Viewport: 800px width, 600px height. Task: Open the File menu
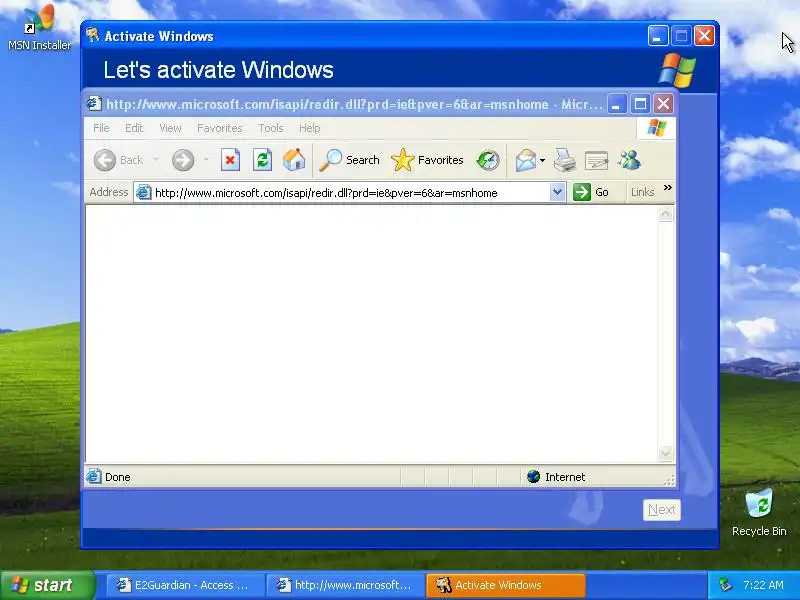101,128
